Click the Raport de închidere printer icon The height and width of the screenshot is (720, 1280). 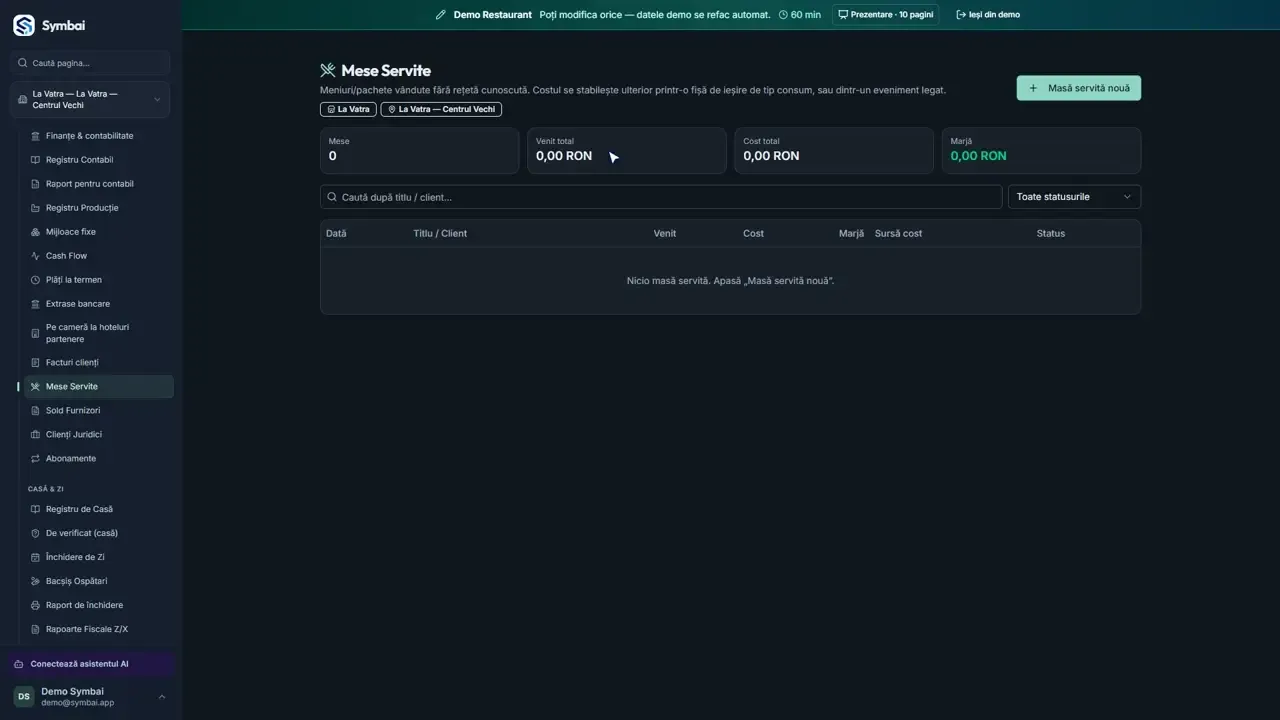35,605
